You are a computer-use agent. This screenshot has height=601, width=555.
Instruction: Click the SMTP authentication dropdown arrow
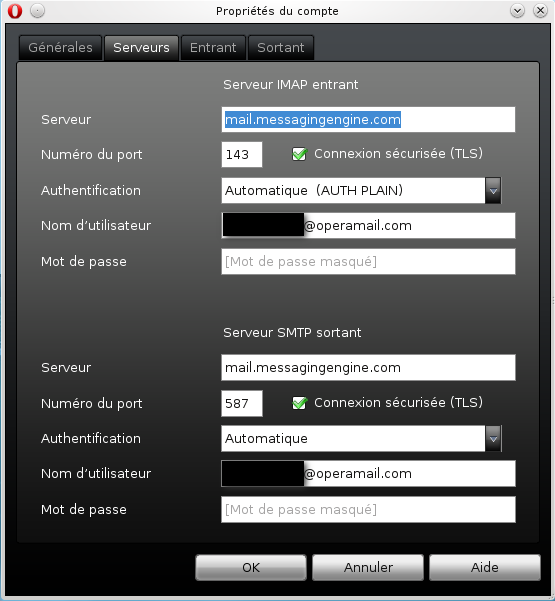point(493,438)
